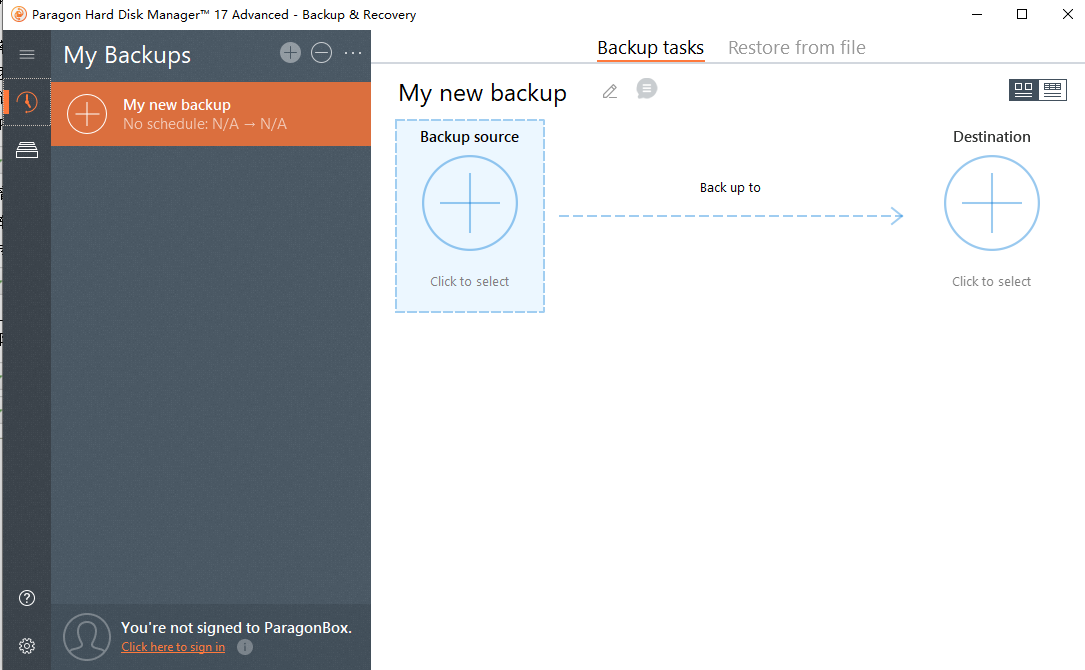Select the Backup & Recovery clock icon
This screenshot has height=670, width=1085.
(27, 102)
